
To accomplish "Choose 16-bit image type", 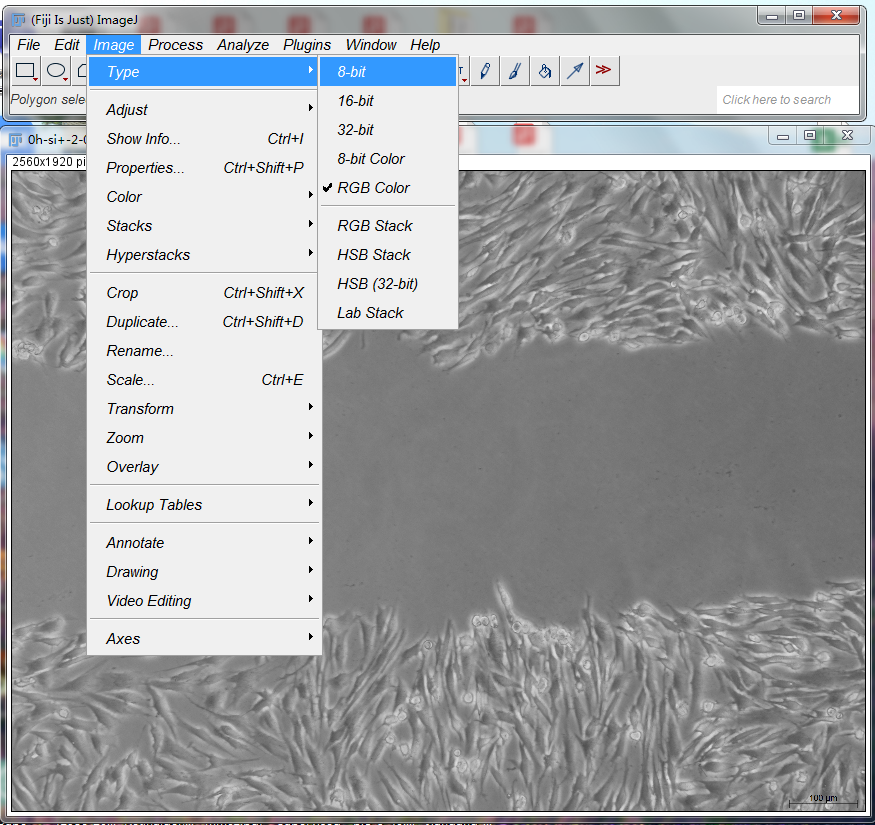I will 388,101.
